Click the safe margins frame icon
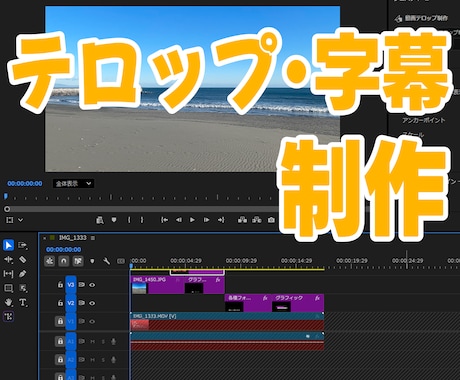The image size is (460, 380). tap(9, 220)
